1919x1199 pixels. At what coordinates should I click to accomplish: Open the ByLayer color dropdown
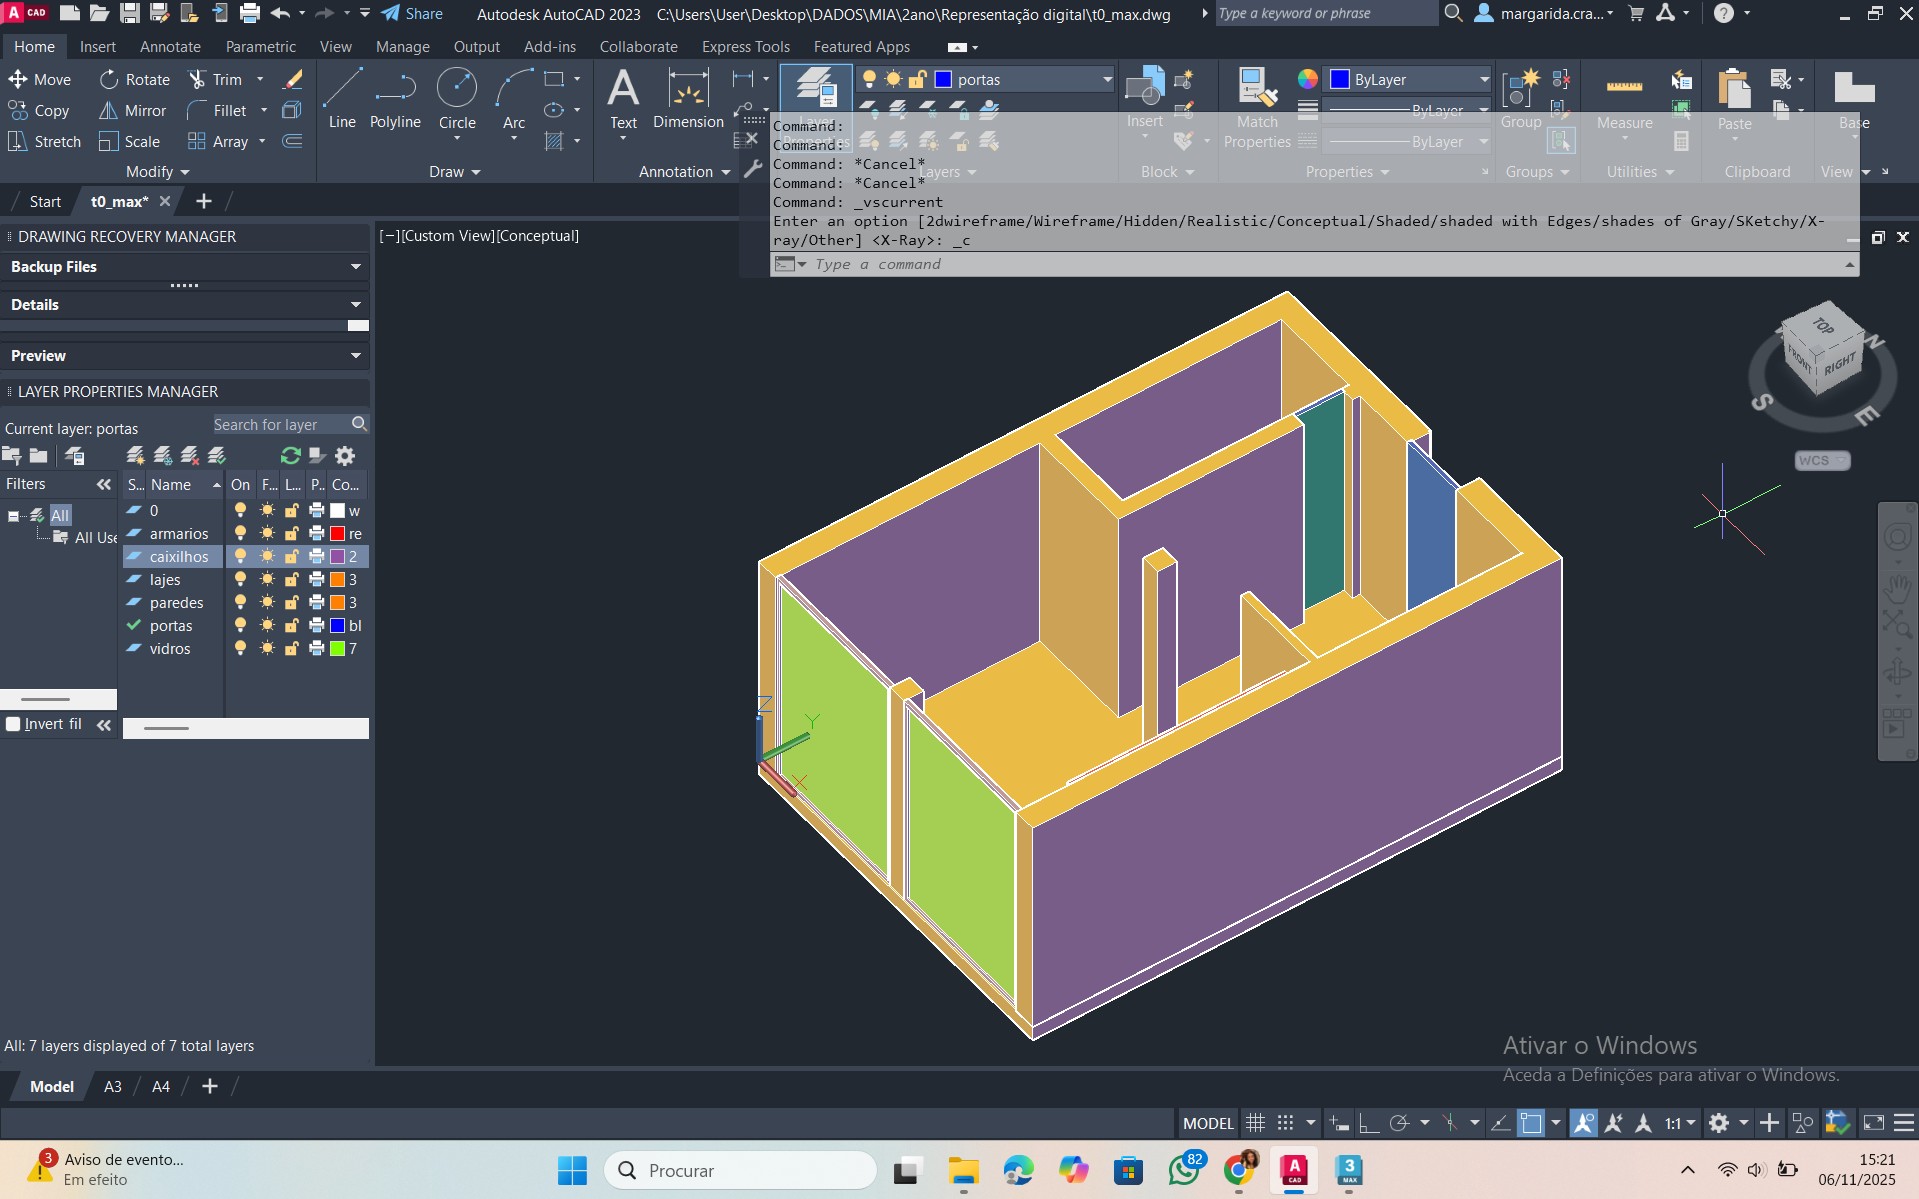[x=1484, y=80]
